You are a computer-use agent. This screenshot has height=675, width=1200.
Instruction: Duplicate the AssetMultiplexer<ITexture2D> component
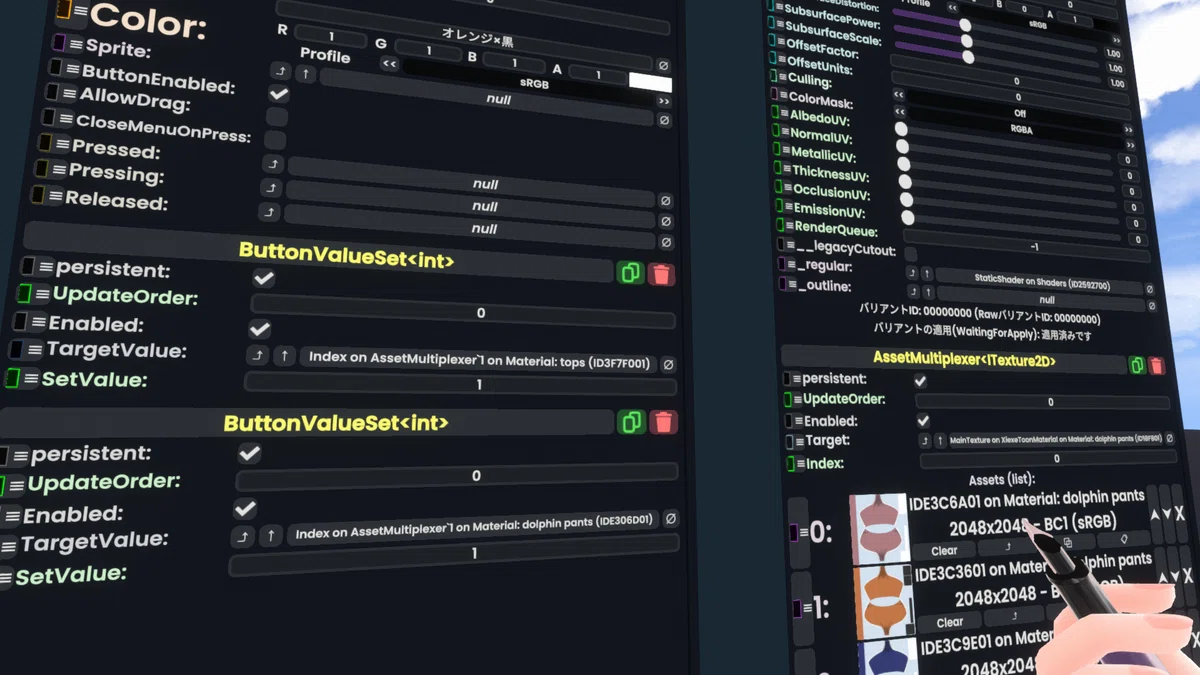[1137, 365]
